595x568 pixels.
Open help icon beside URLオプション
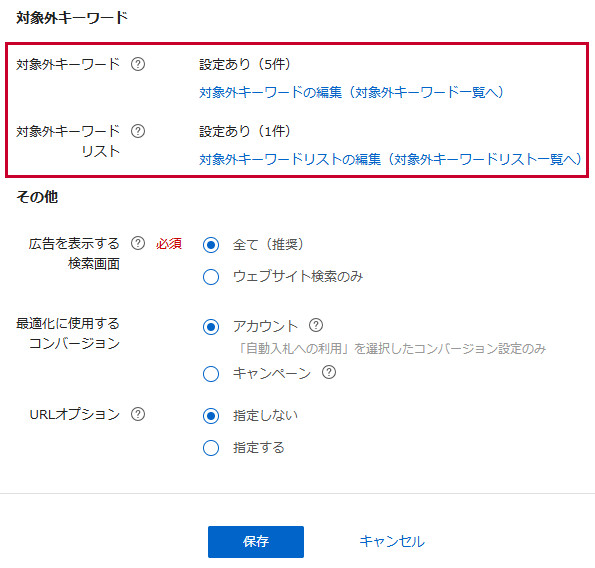138,414
